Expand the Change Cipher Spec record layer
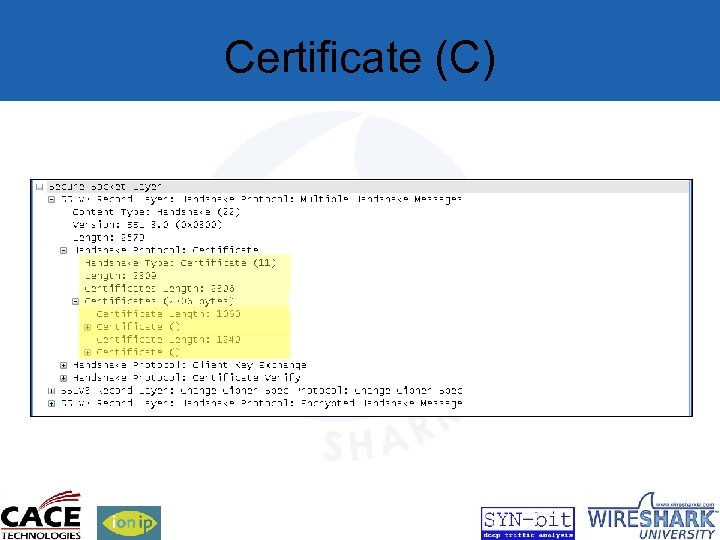The image size is (720, 540). pos(52,391)
